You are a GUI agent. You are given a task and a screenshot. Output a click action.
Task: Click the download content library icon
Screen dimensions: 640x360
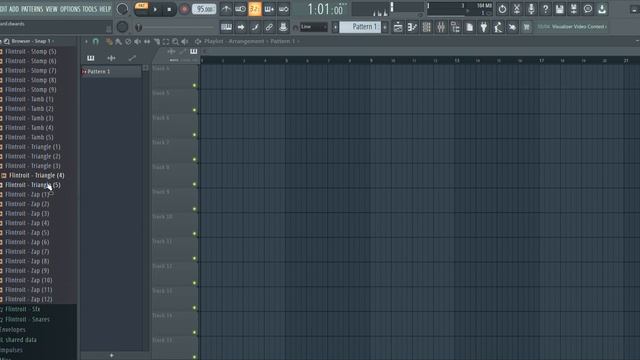pos(602,9)
